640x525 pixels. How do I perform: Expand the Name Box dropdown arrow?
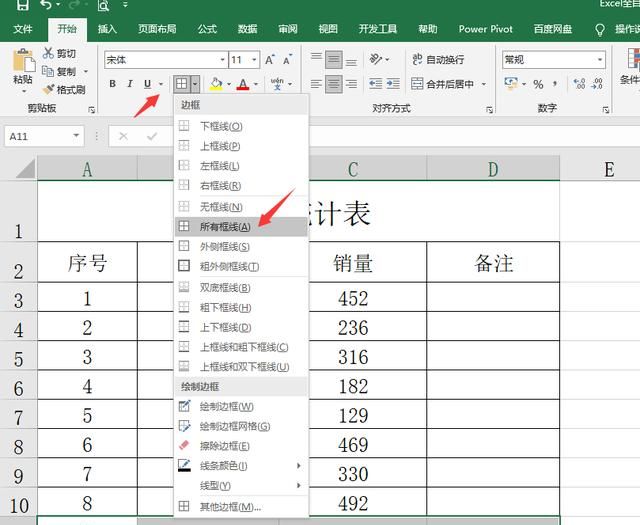(76, 136)
